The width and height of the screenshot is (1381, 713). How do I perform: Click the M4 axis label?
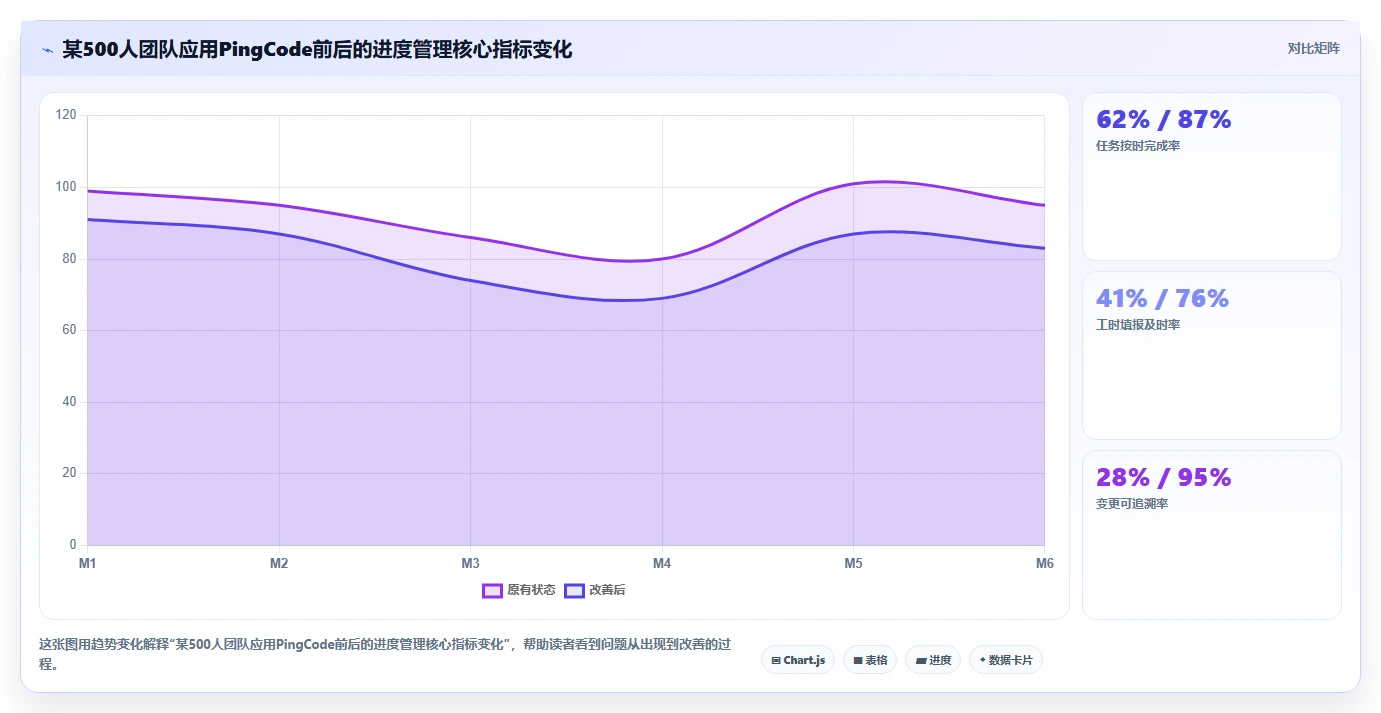pyautogui.click(x=662, y=564)
